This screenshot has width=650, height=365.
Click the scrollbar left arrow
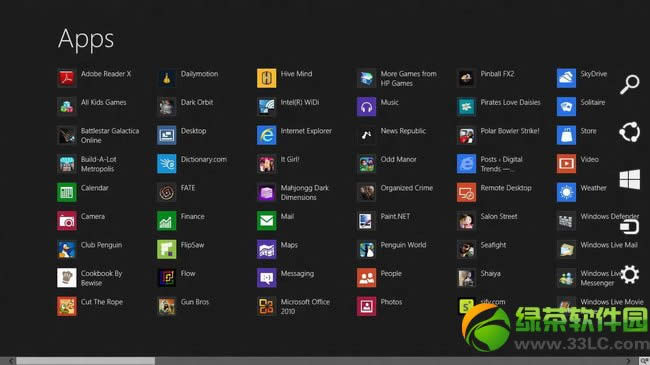tap(11, 361)
